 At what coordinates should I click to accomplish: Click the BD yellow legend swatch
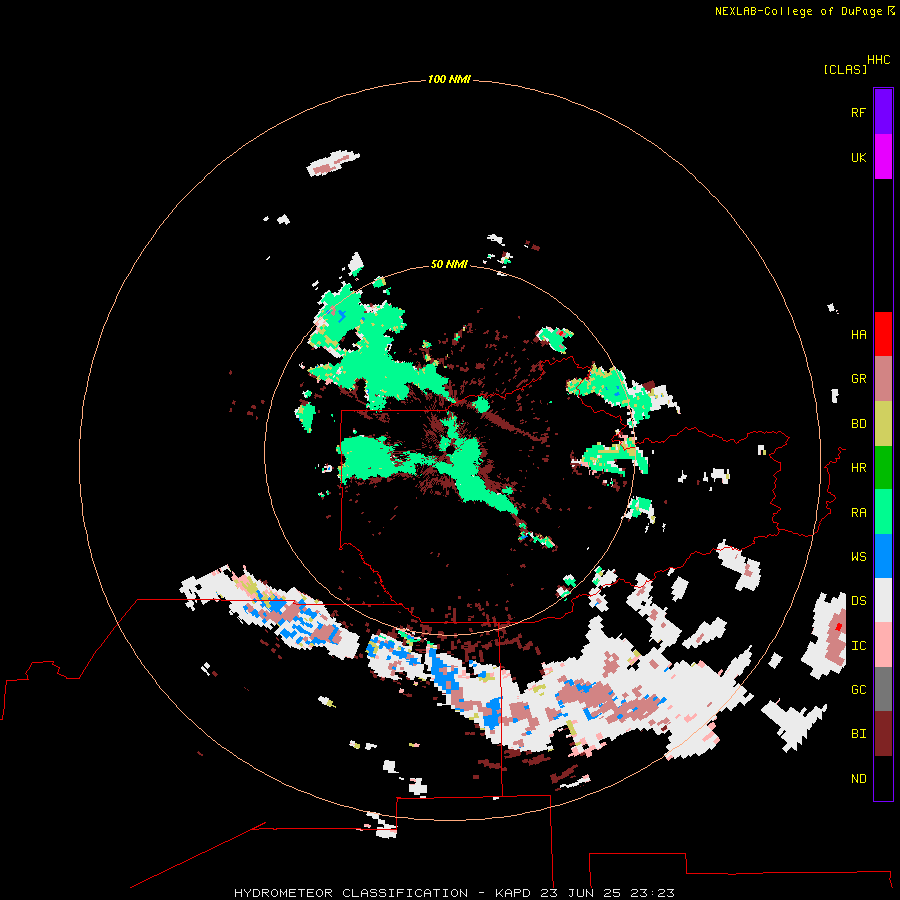(883, 424)
